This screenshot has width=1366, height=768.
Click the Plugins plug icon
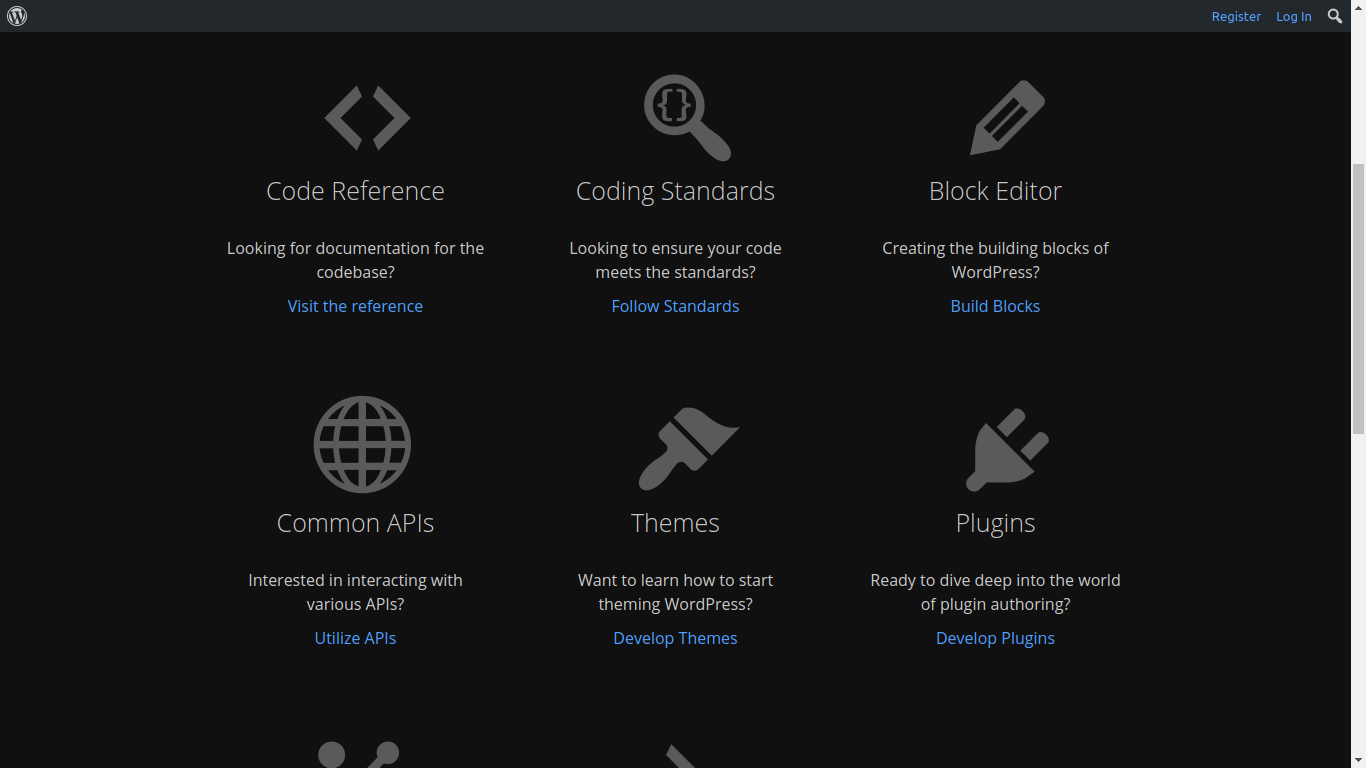[x=1007, y=449]
